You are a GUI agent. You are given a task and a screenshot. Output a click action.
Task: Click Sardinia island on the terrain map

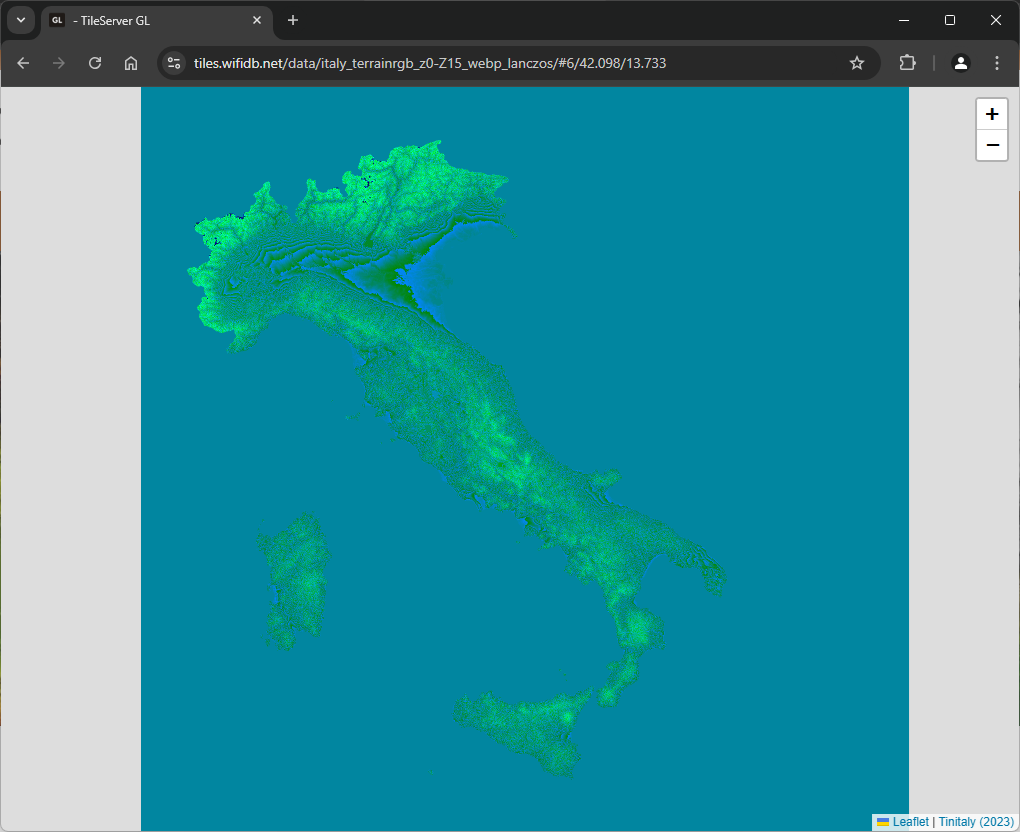(x=296, y=580)
